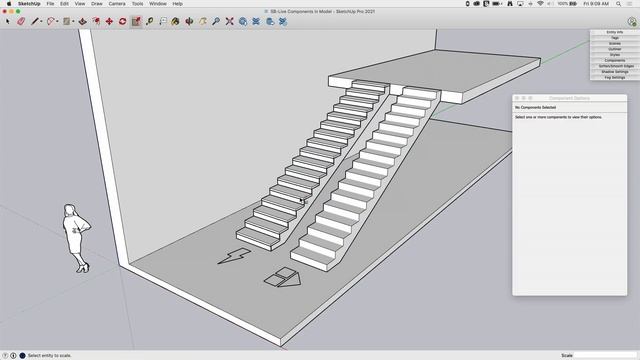Expand the Outliner tray panel

click(615, 49)
